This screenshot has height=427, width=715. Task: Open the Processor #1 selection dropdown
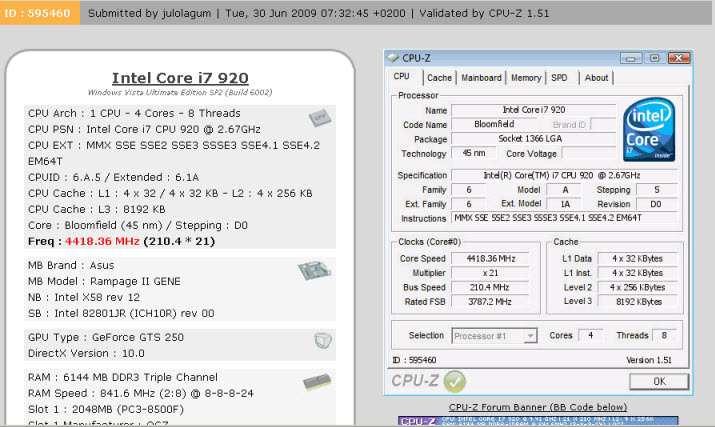(x=494, y=335)
